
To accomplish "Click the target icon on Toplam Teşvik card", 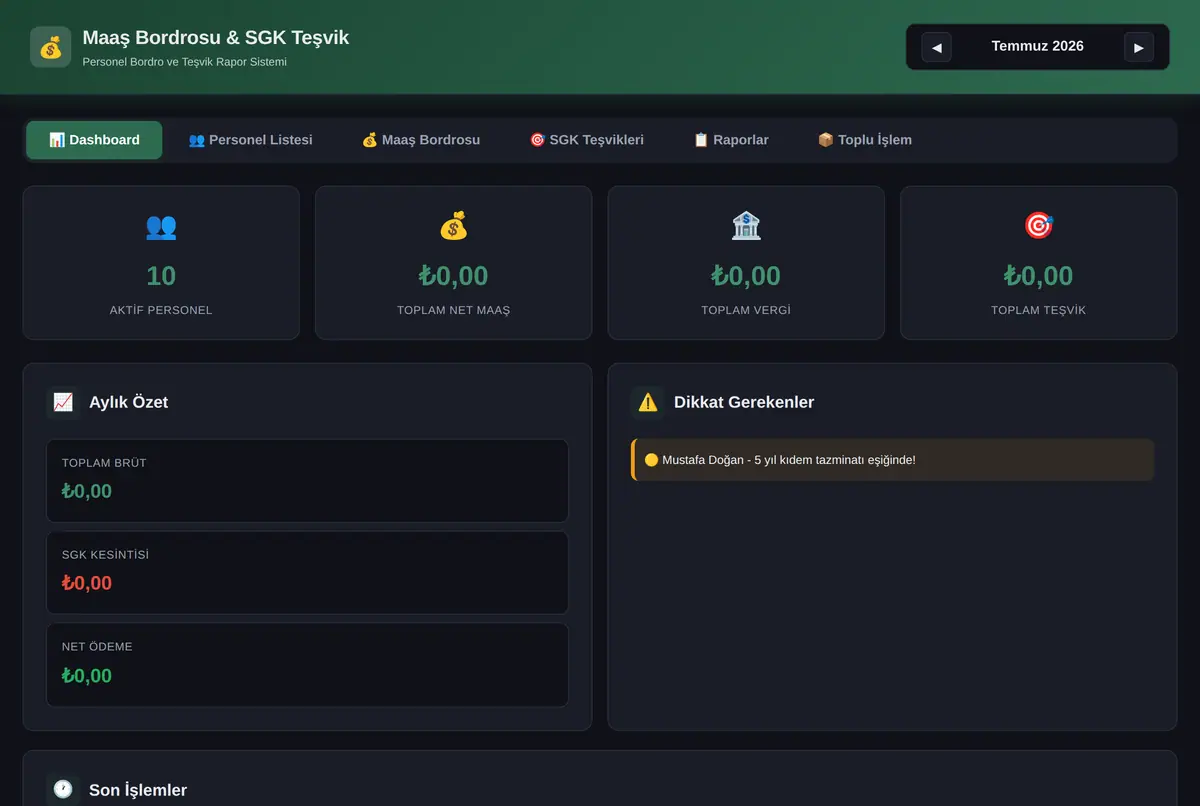I will pyautogui.click(x=1039, y=226).
